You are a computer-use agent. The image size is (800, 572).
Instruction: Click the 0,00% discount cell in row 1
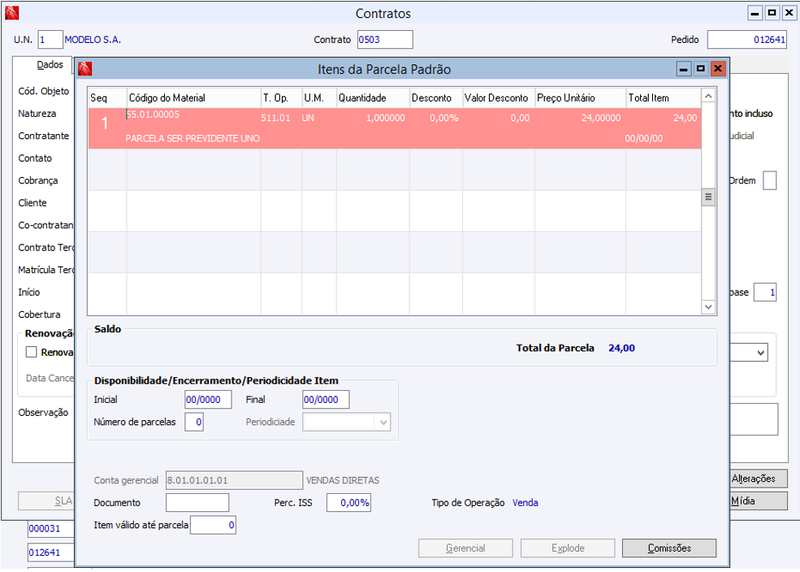tap(444, 118)
